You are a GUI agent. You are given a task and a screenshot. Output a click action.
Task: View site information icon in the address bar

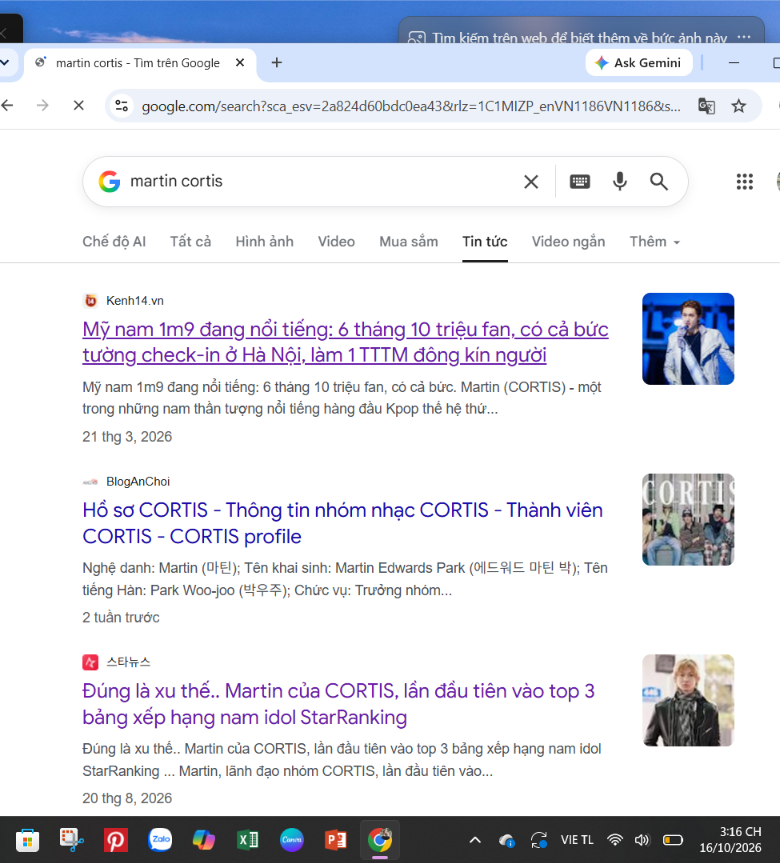pyautogui.click(x=121, y=106)
